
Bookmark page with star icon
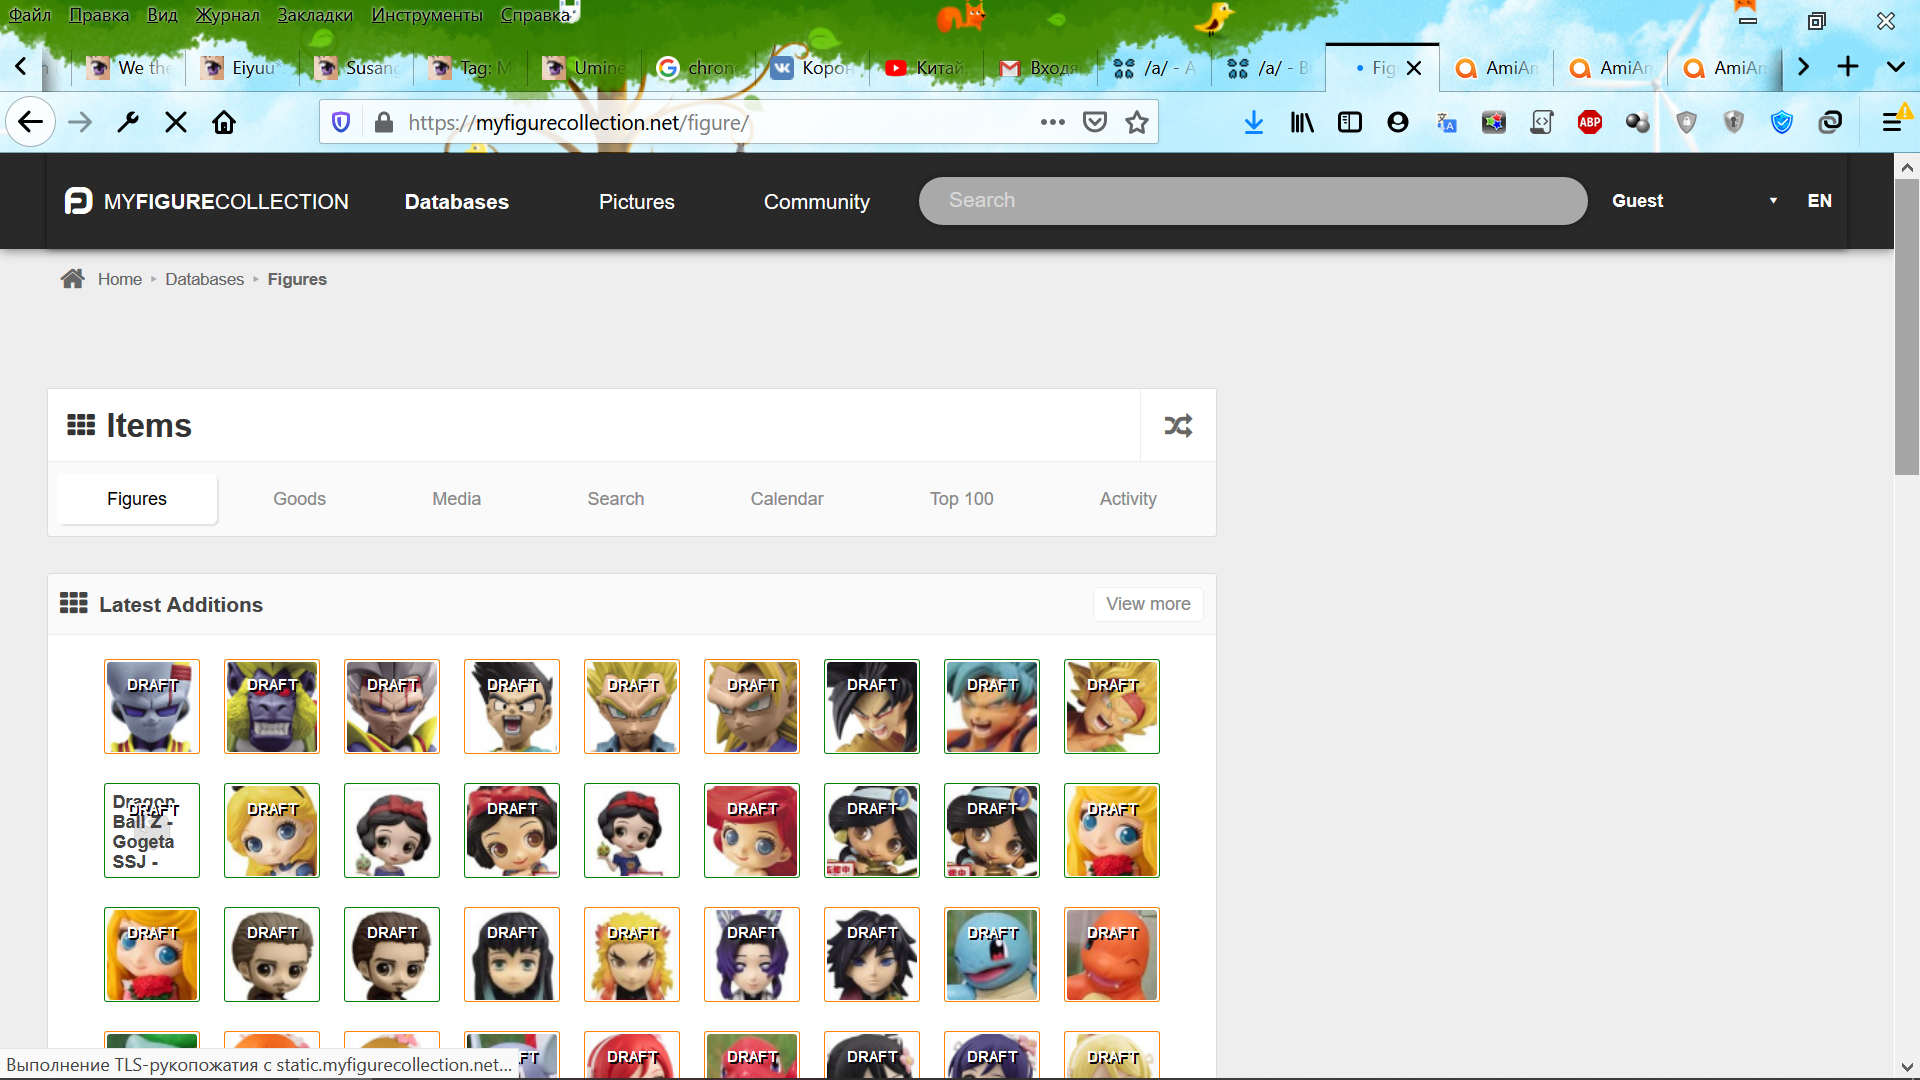(1137, 123)
